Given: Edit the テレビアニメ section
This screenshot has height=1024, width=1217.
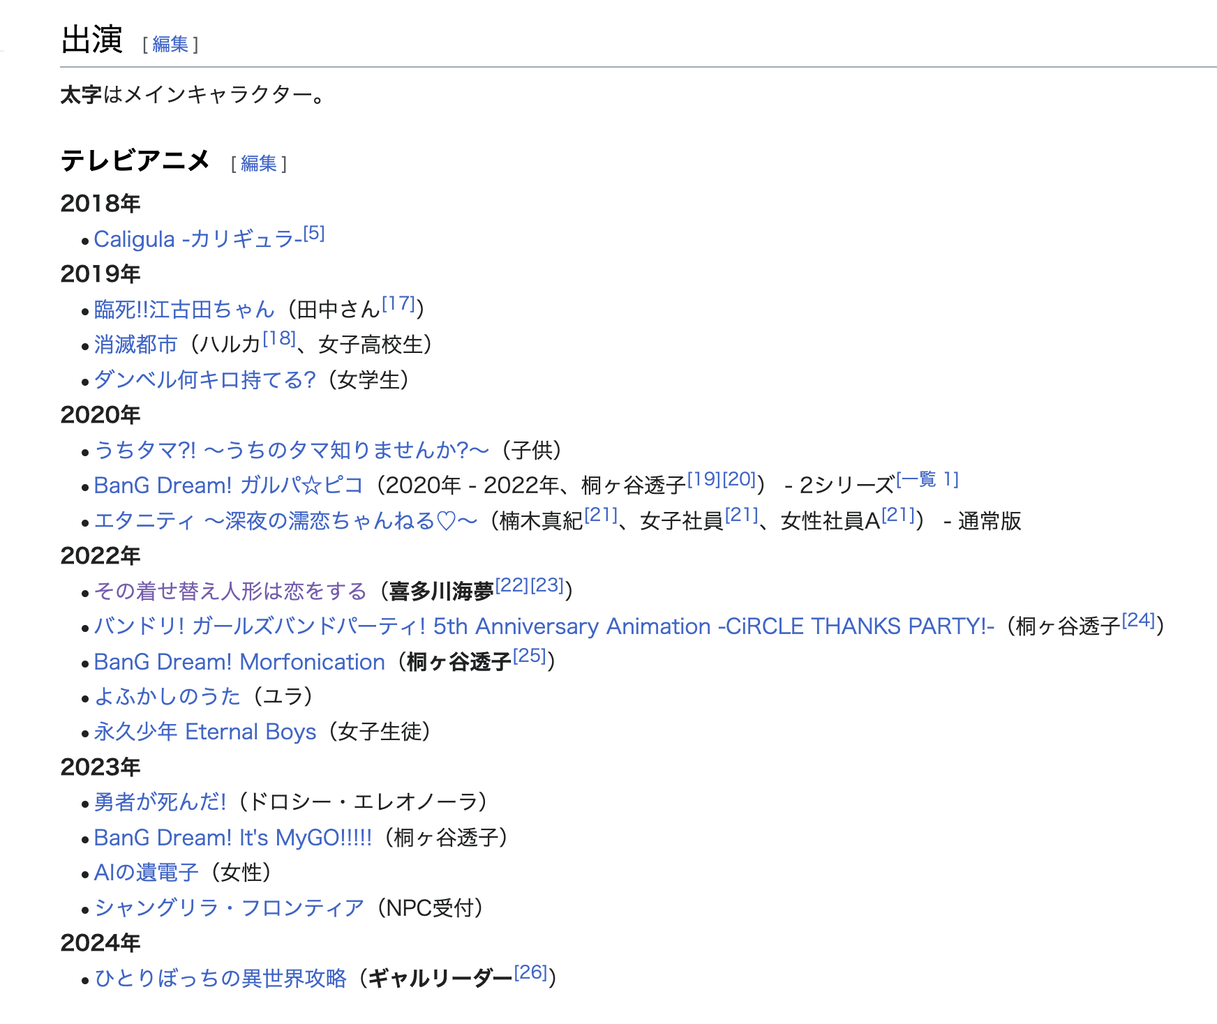Looking at the screenshot, I should [x=259, y=163].
